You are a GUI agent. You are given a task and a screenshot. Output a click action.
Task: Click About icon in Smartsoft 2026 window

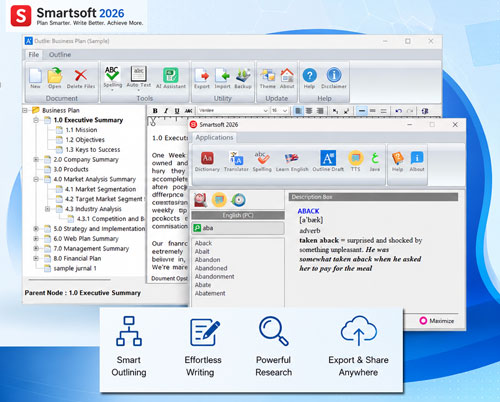point(417,158)
